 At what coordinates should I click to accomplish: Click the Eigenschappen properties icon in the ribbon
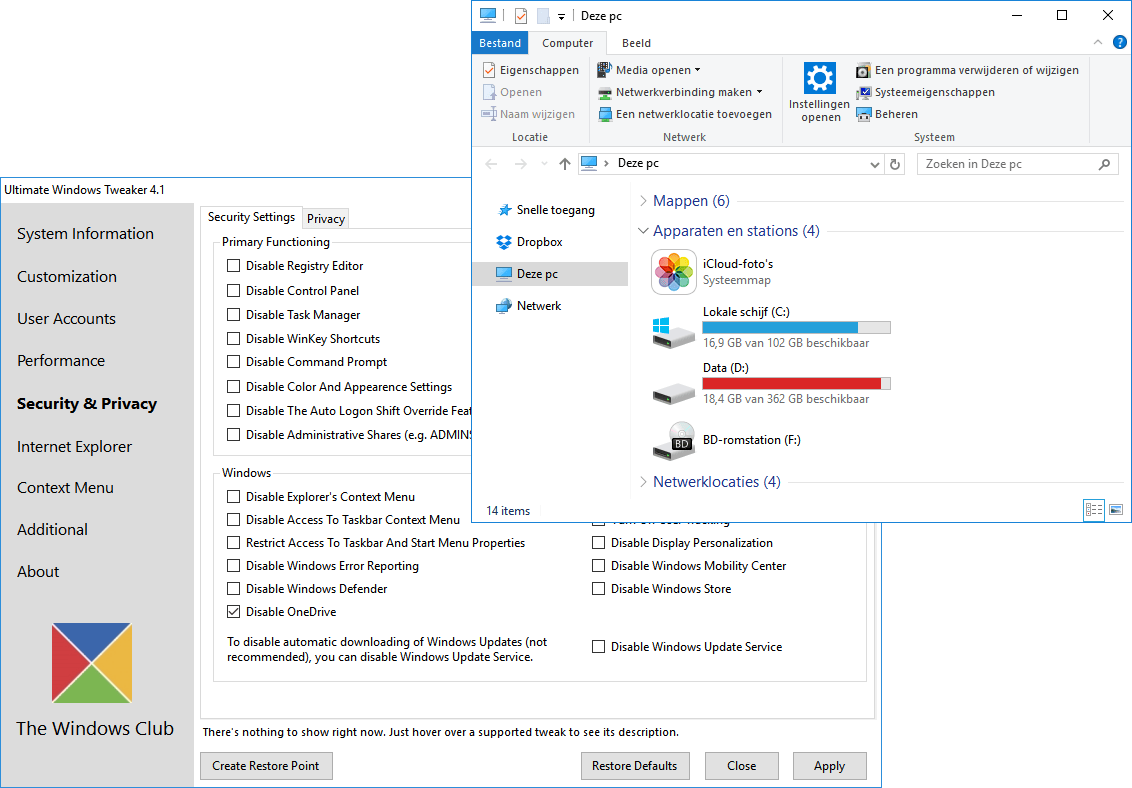click(x=489, y=70)
